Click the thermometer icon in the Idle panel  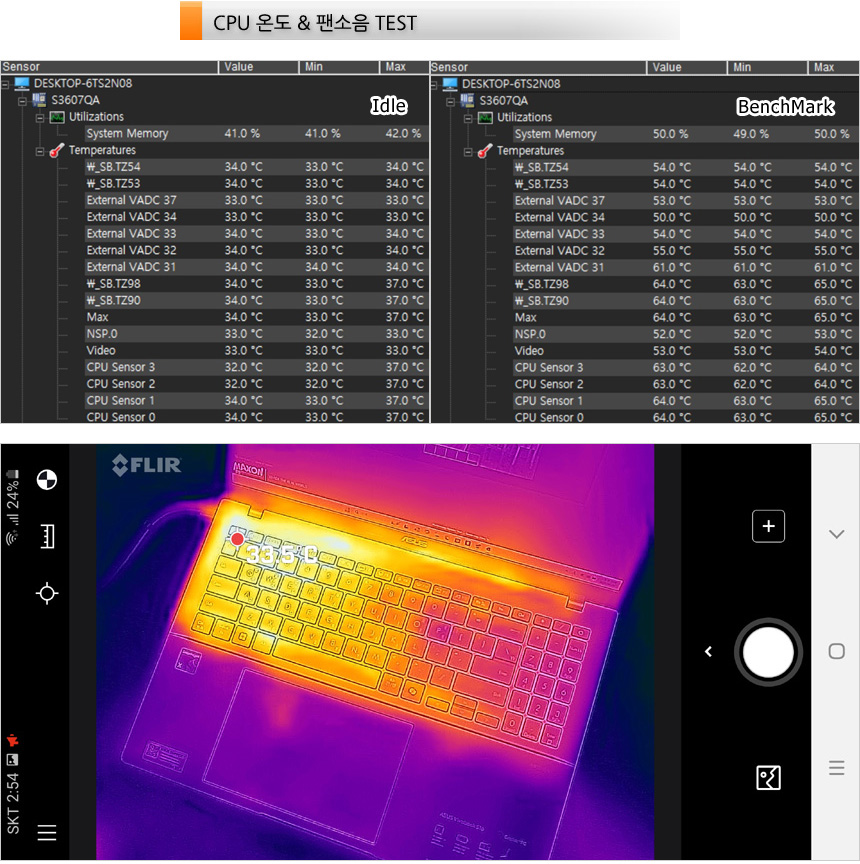(57, 151)
